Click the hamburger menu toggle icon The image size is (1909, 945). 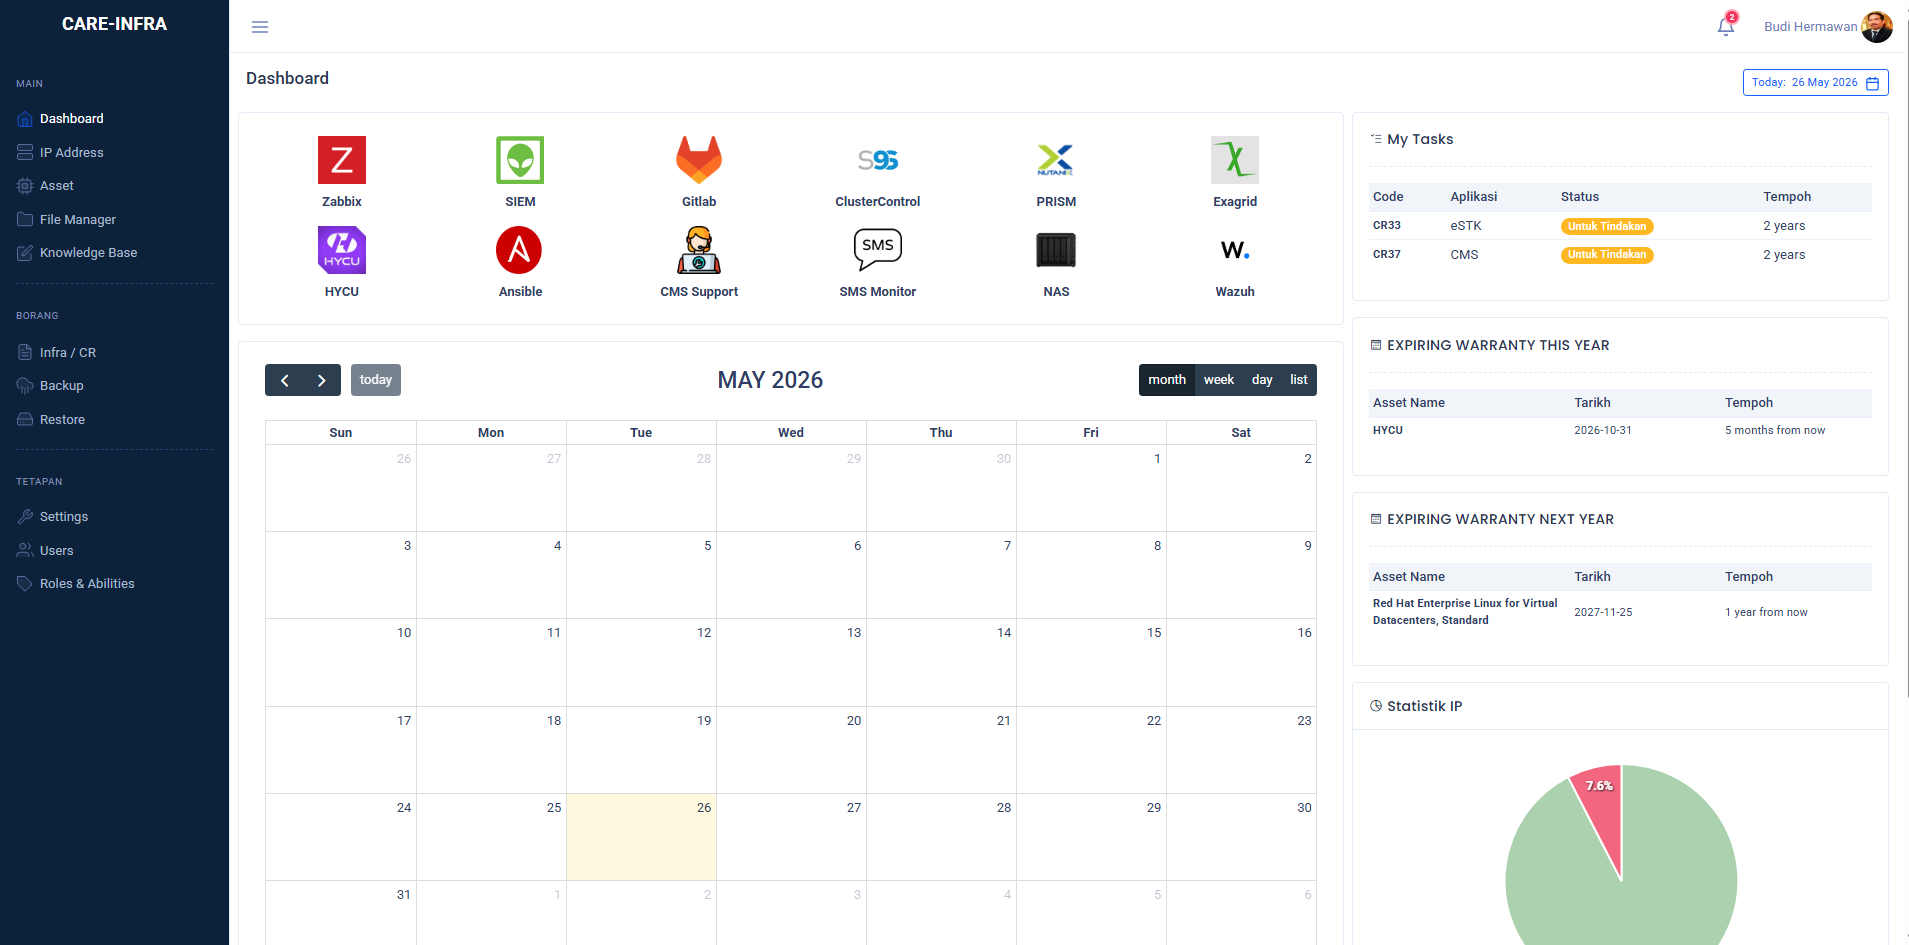point(260,27)
